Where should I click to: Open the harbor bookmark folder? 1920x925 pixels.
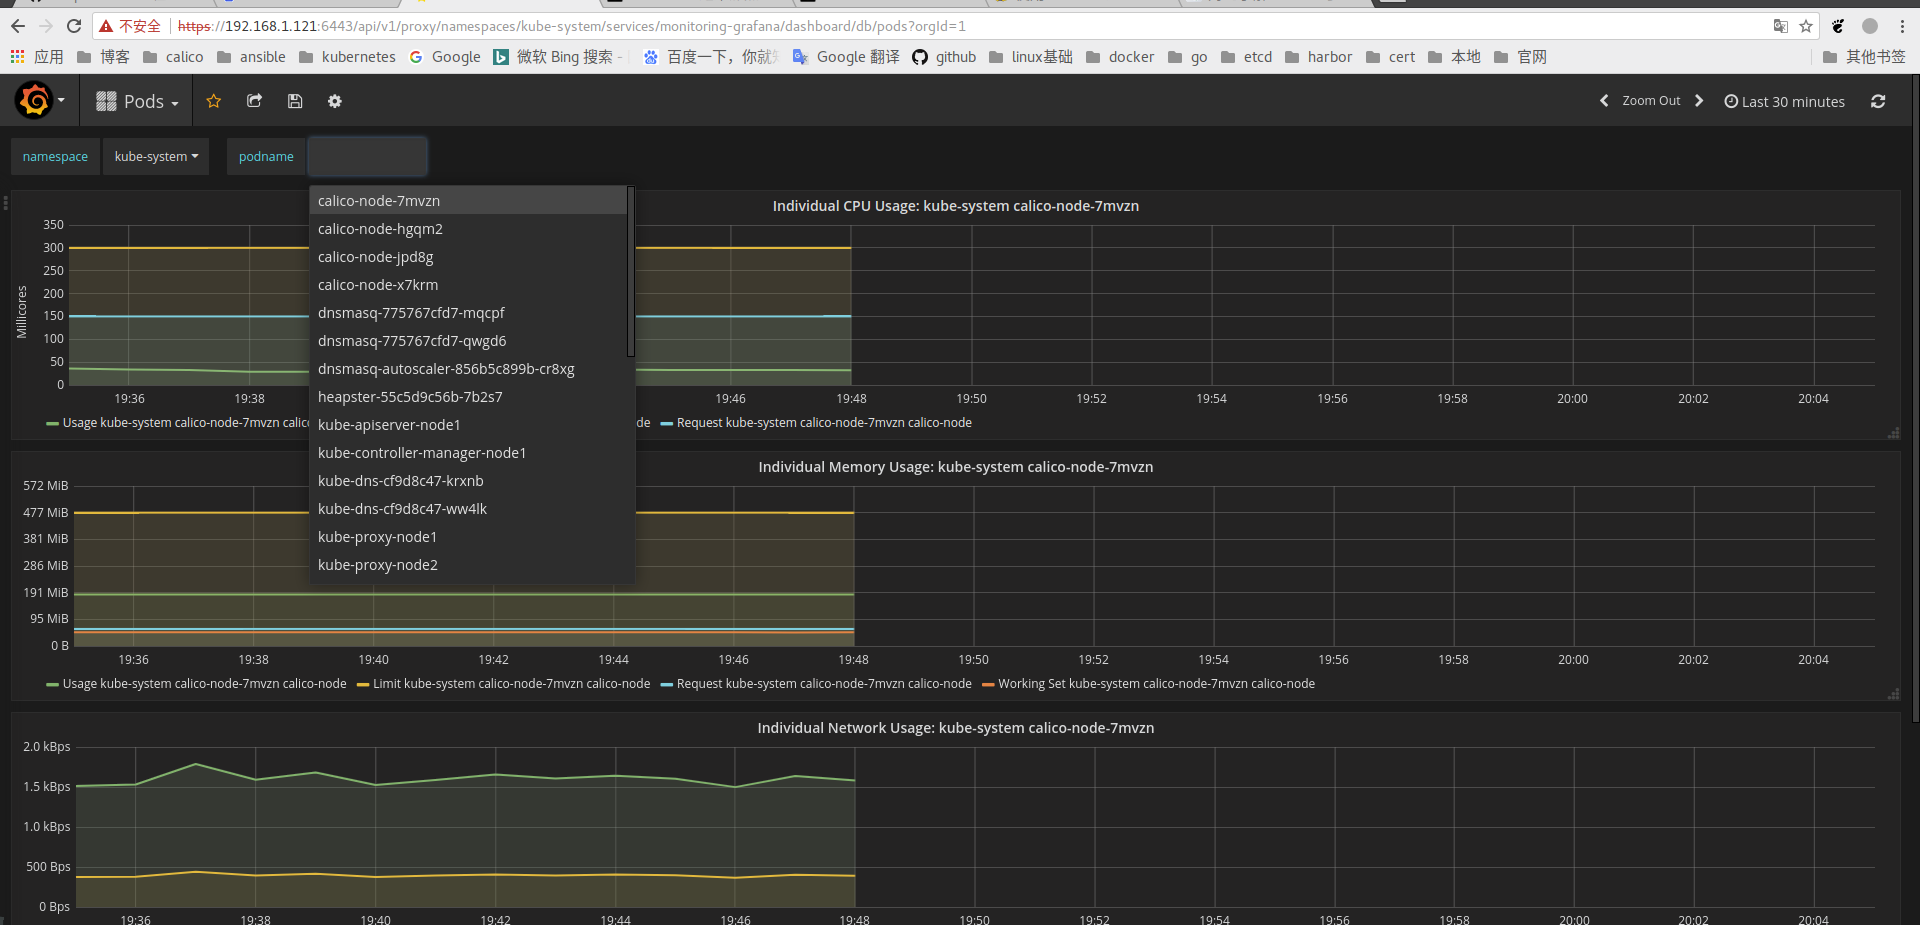coord(1318,56)
